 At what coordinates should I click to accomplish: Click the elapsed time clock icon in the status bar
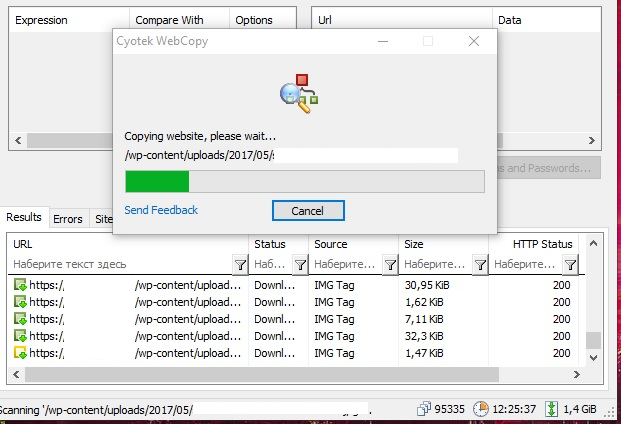[481, 409]
